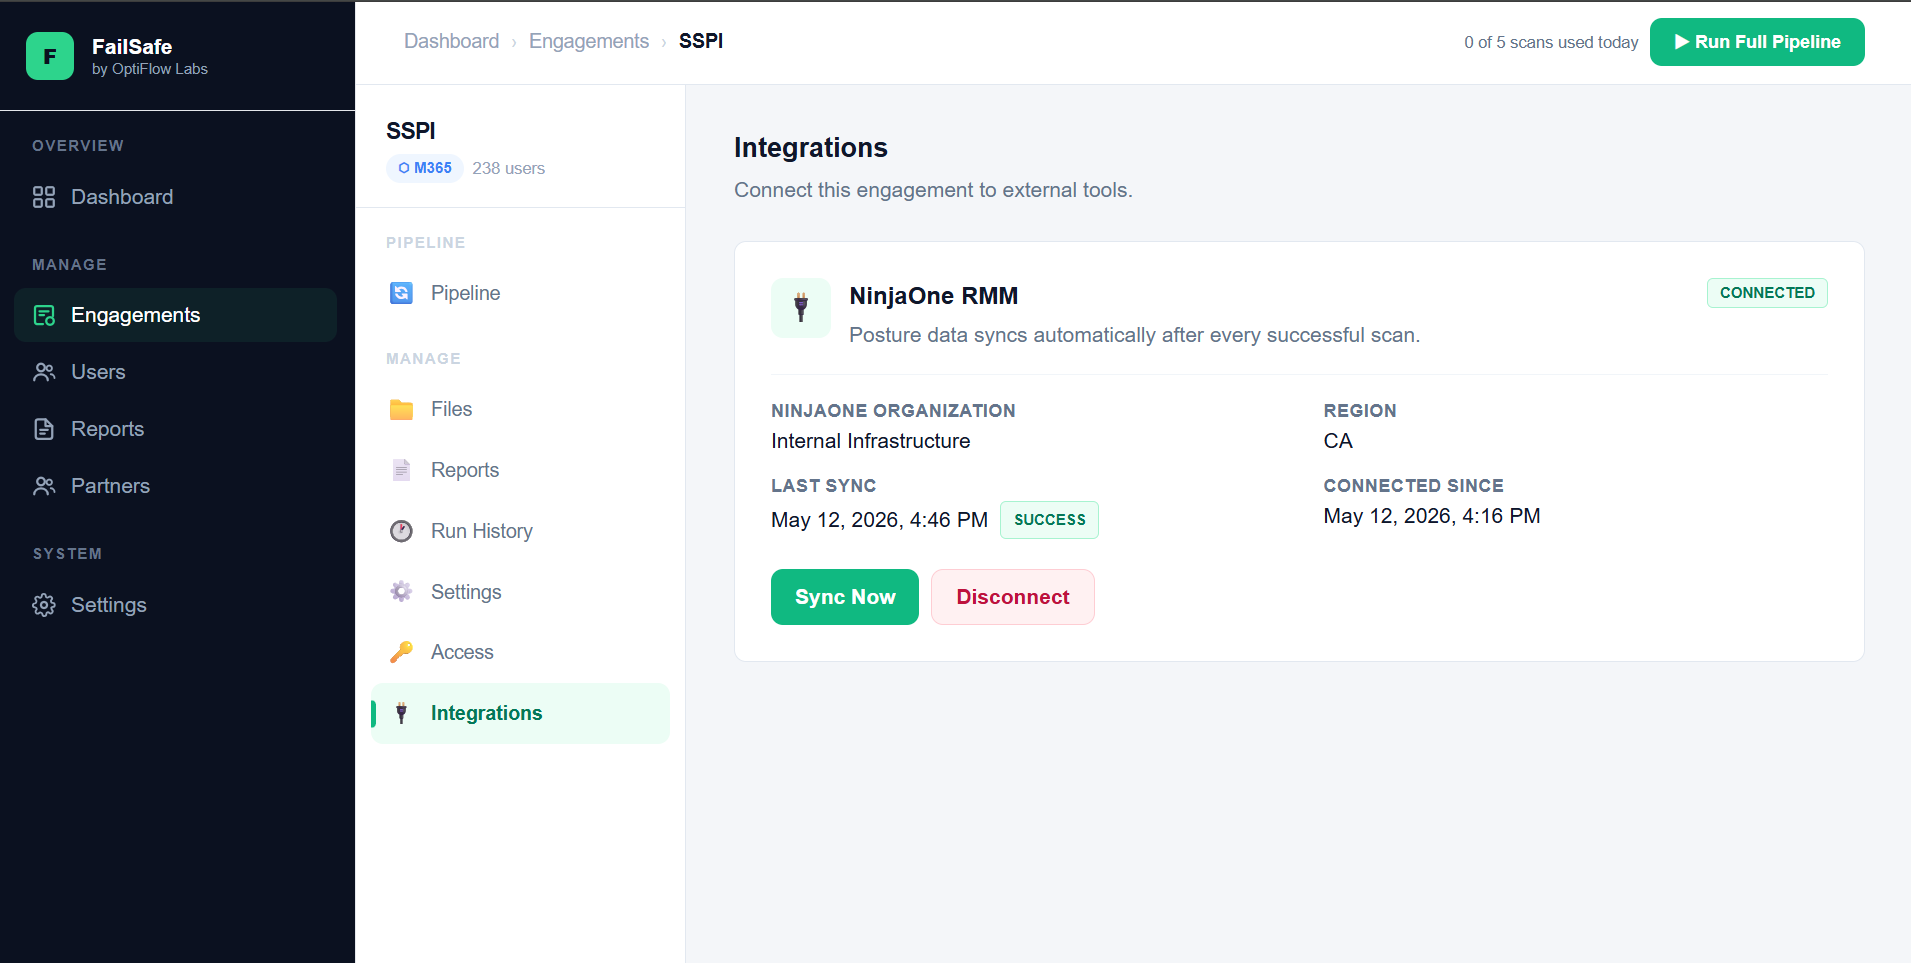
Task: Click the 'Integrations' page heading
Action: (x=811, y=148)
